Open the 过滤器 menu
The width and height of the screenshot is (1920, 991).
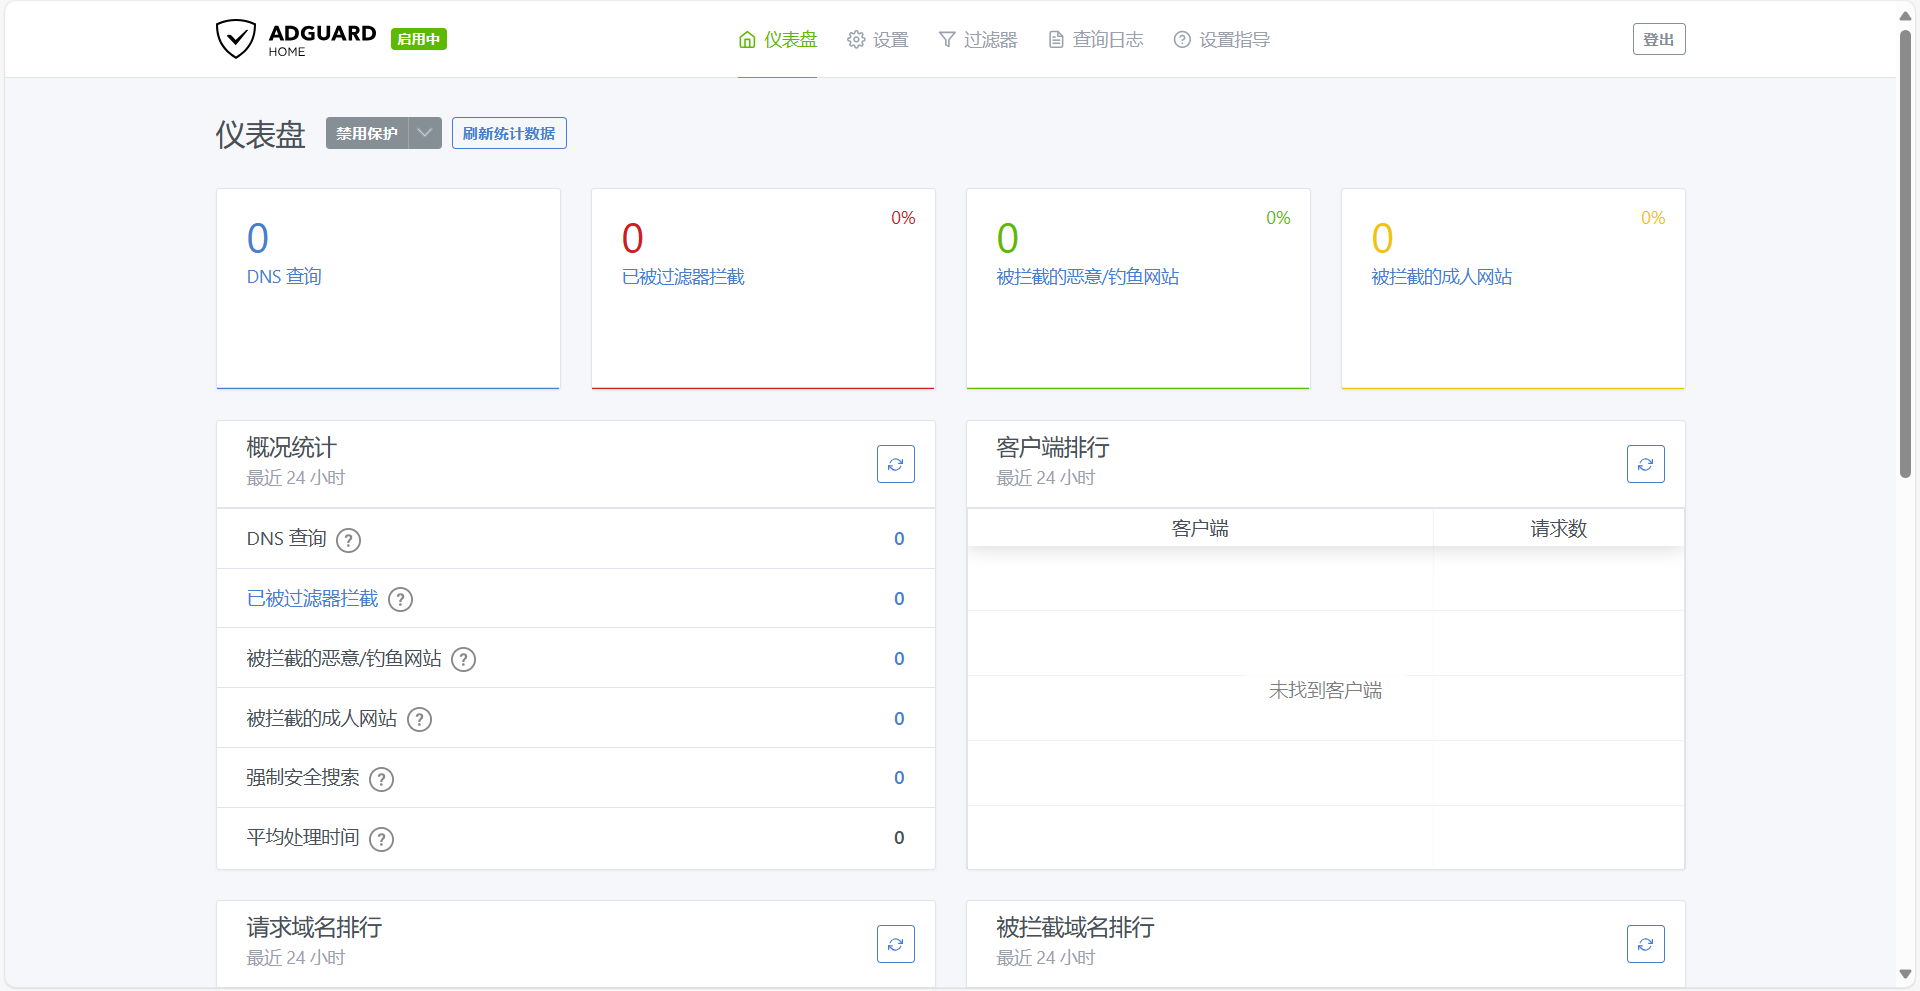tap(978, 40)
